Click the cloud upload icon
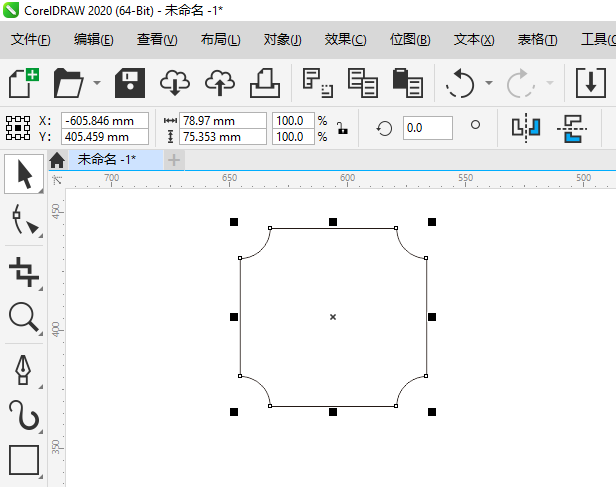Image resolution: width=616 pixels, height=487 pixels. click(x=220, y=83)
